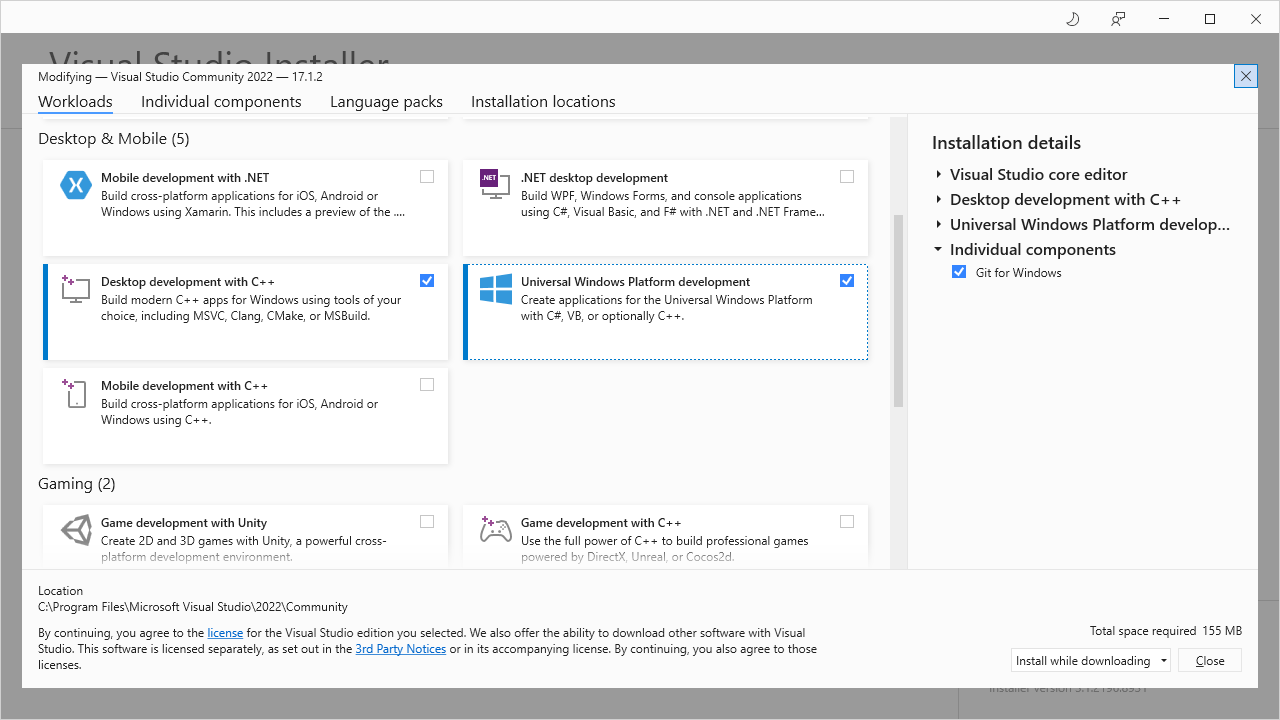Screen dimensions: 1280x720
Task: Uncheck the Git for Windows component
Action: (x=959, y=272)
